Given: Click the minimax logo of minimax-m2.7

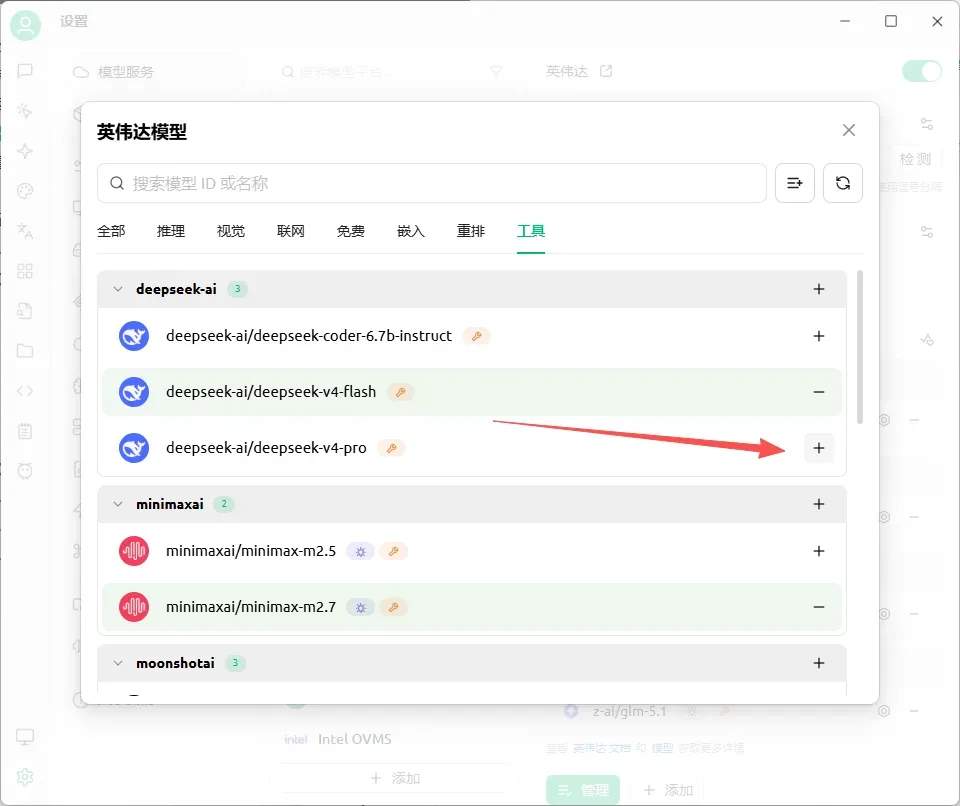Looking at the screenshot, I should pyautogui.click(x=133, y=608).
